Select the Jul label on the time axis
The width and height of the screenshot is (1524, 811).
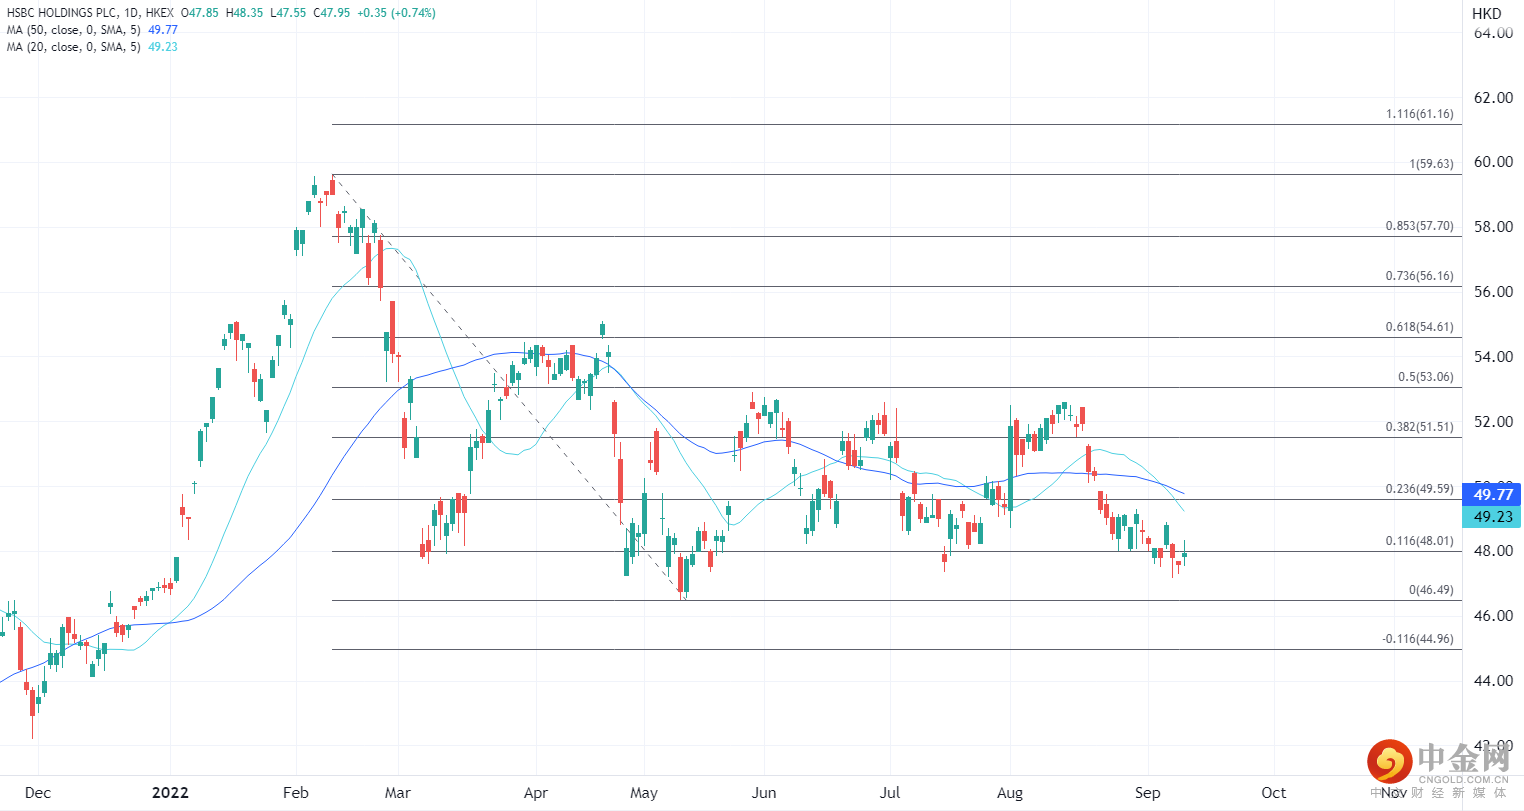click(x=889, y=793)
